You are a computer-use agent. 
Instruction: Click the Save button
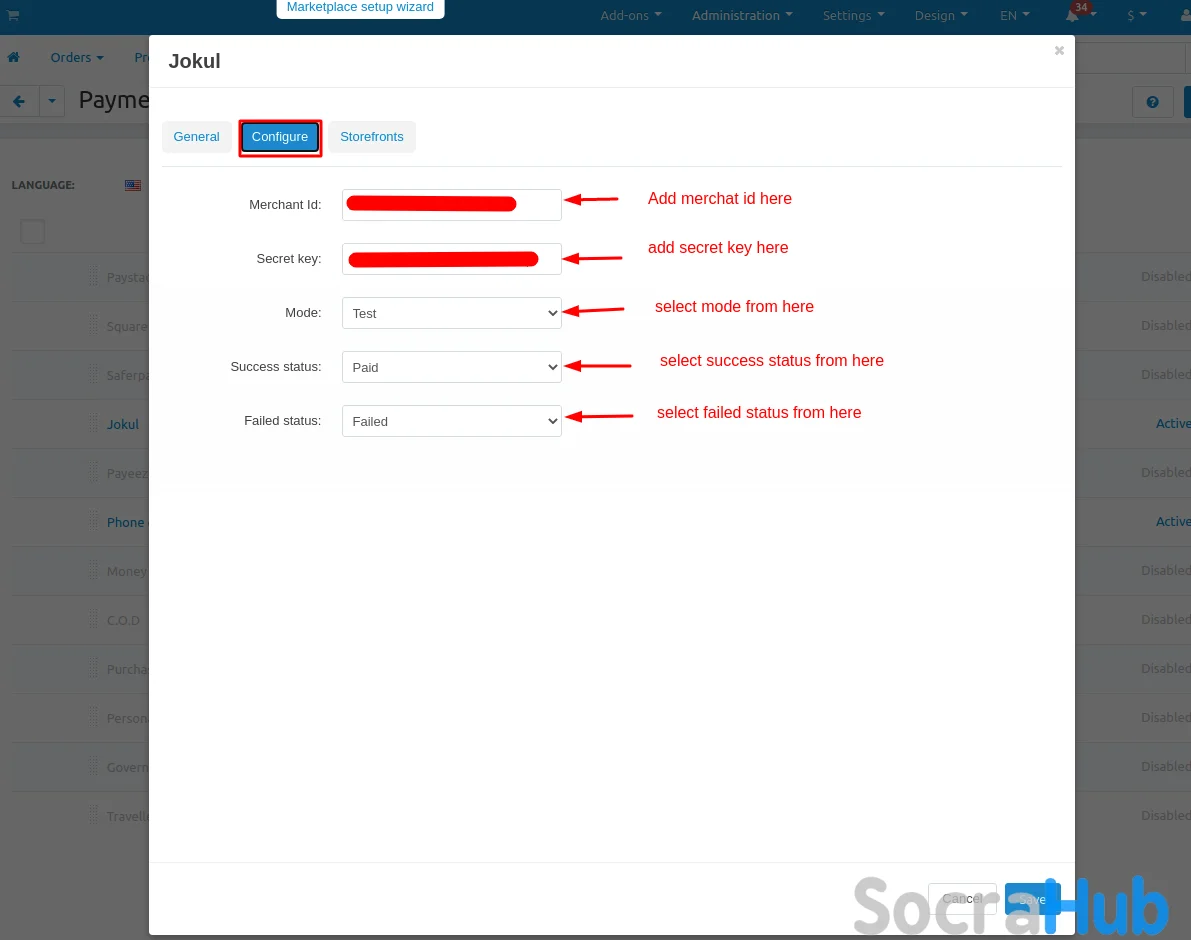[1031, 899]
